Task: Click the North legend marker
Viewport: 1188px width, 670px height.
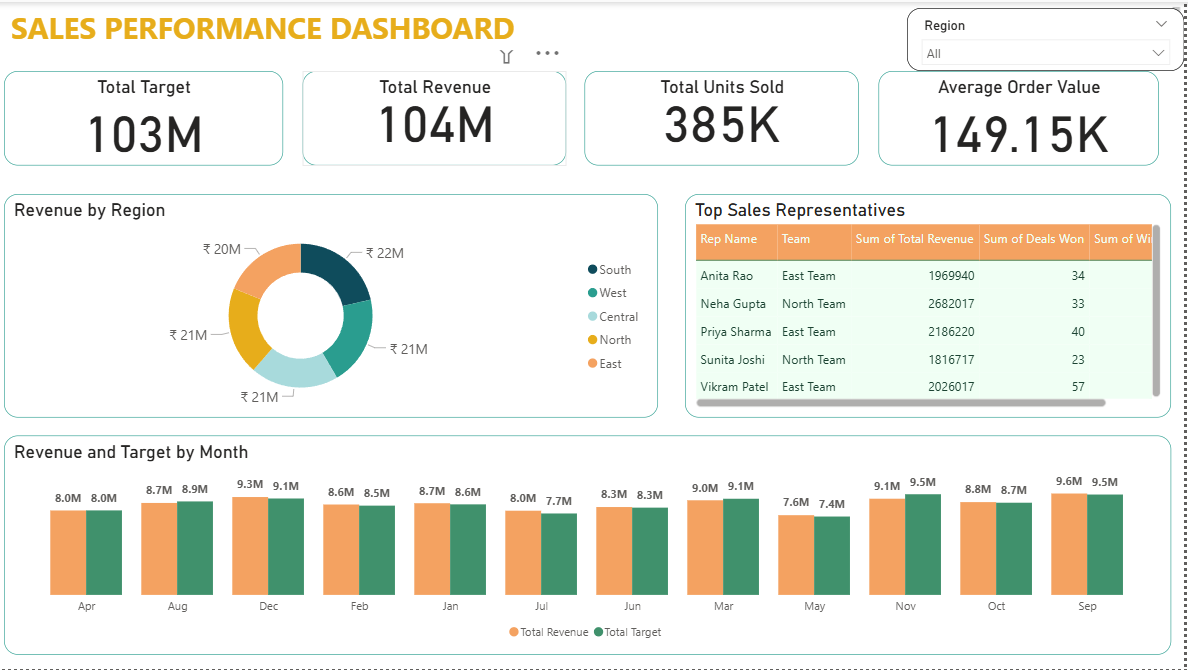Action: click(593, 340)
